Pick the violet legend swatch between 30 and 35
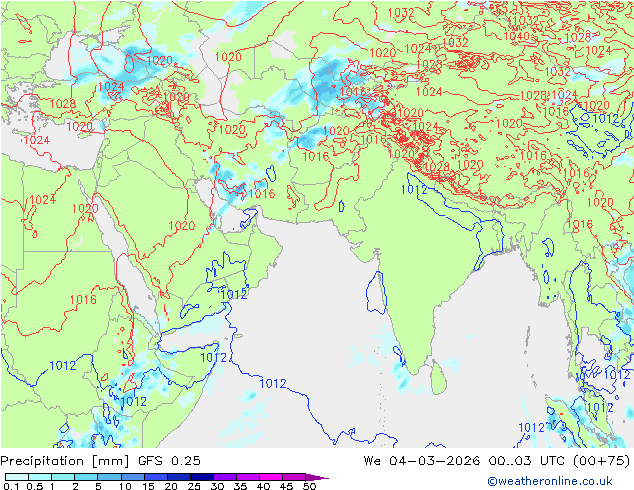Image resolution: width=634 pixels, height=490 pixels. 224,477
